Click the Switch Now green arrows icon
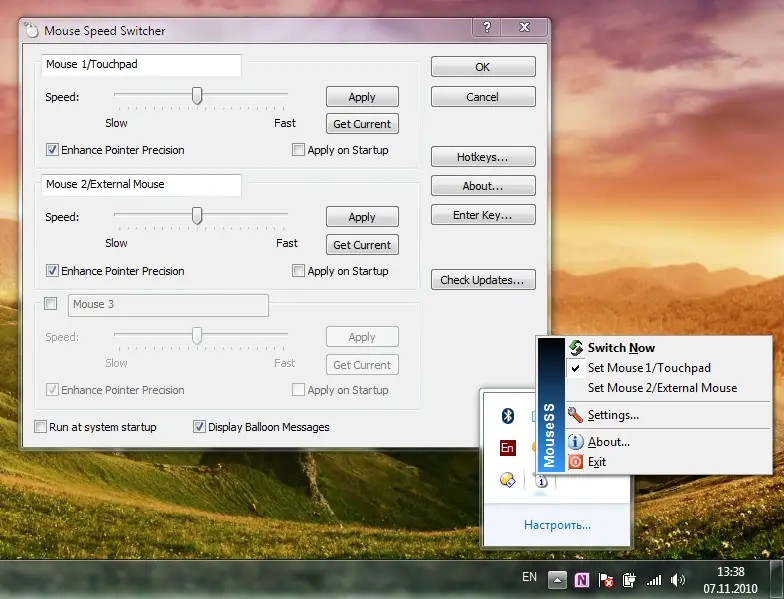This screenshot has height=599, width=784. pos(576,348)
